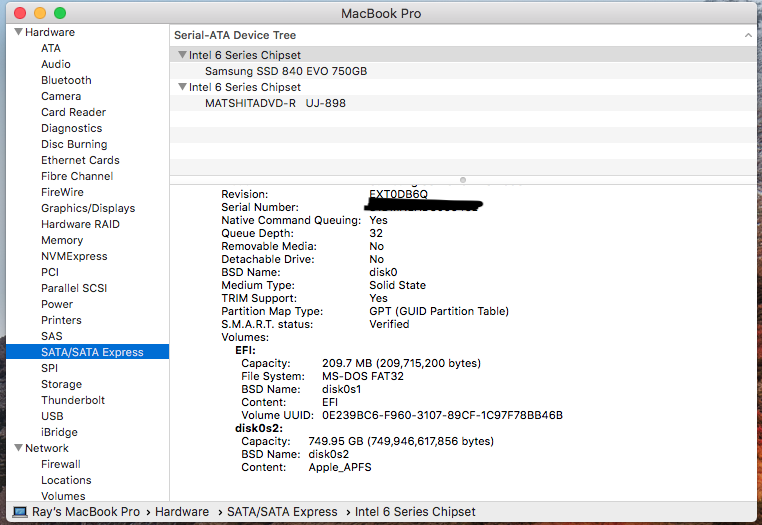Click the sort chevron in Serial-ATA Device Tree header
The image size is (762, 525).
[x=748, y=35]
